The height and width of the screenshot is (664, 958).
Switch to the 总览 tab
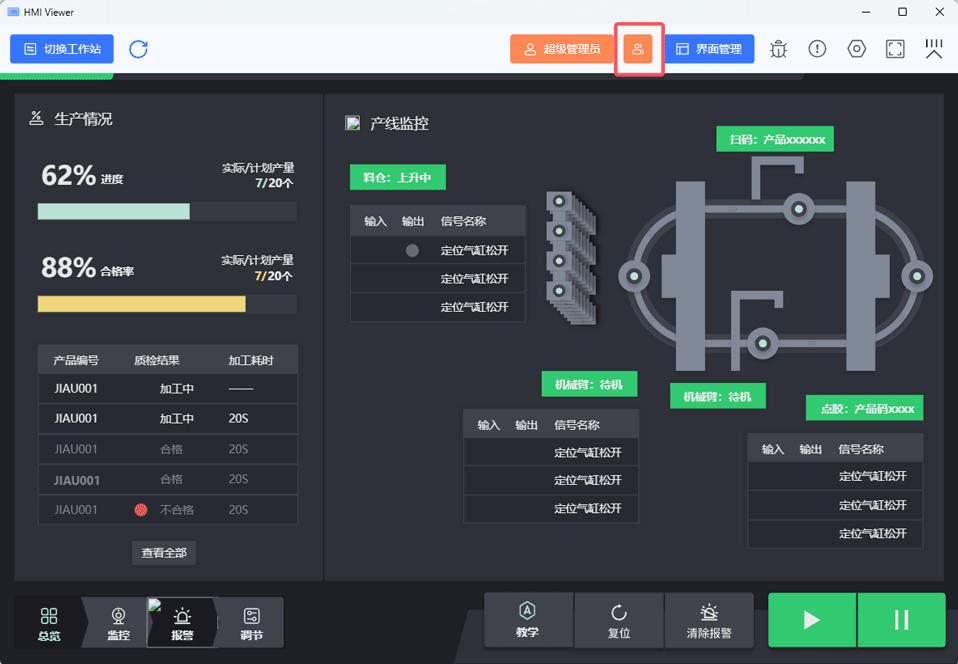tap(49, 622)
